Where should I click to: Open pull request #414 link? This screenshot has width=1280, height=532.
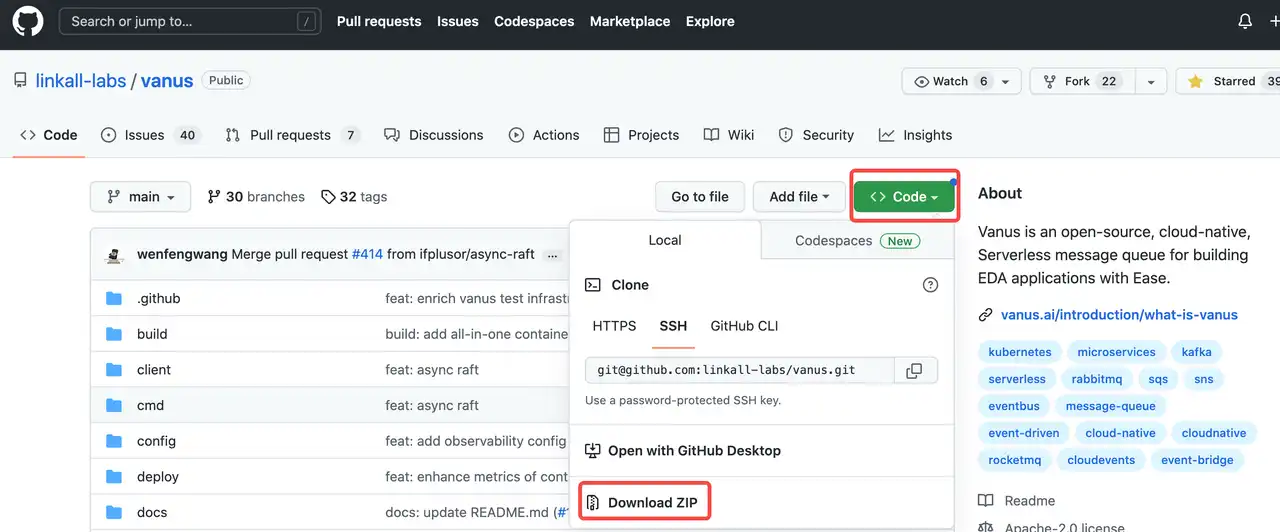367,254
